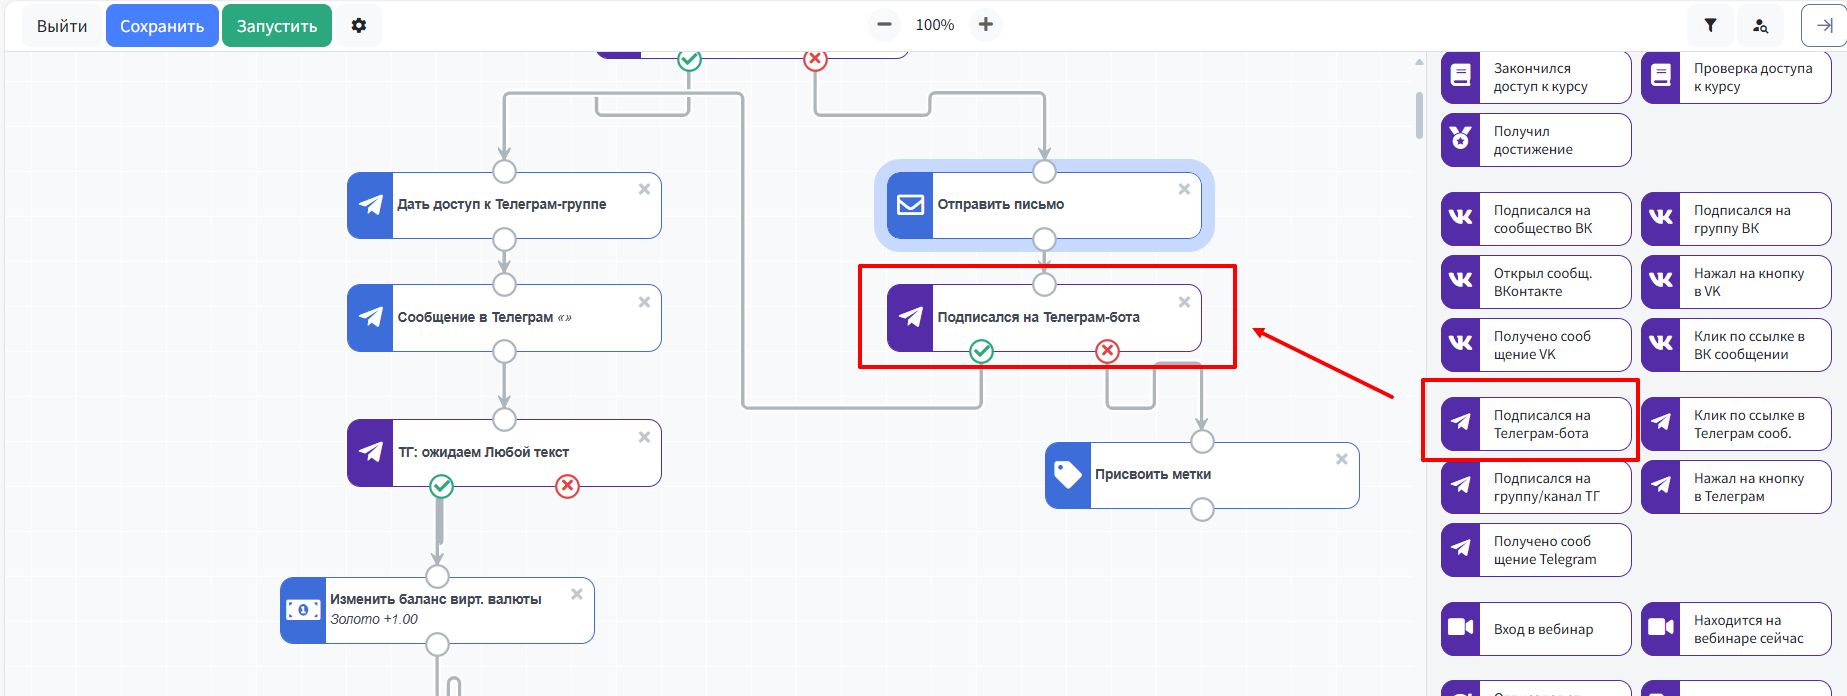The height and width of the screenshot is (696, 1847).
Task: Select the 'Сообщение в Телеграм' node
Action: click(x=504, y=318)
